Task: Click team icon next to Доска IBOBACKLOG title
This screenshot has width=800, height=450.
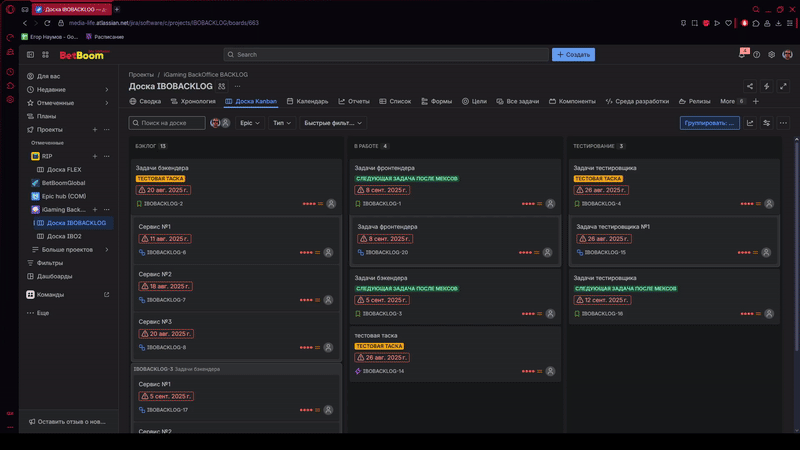Action: 221,86
